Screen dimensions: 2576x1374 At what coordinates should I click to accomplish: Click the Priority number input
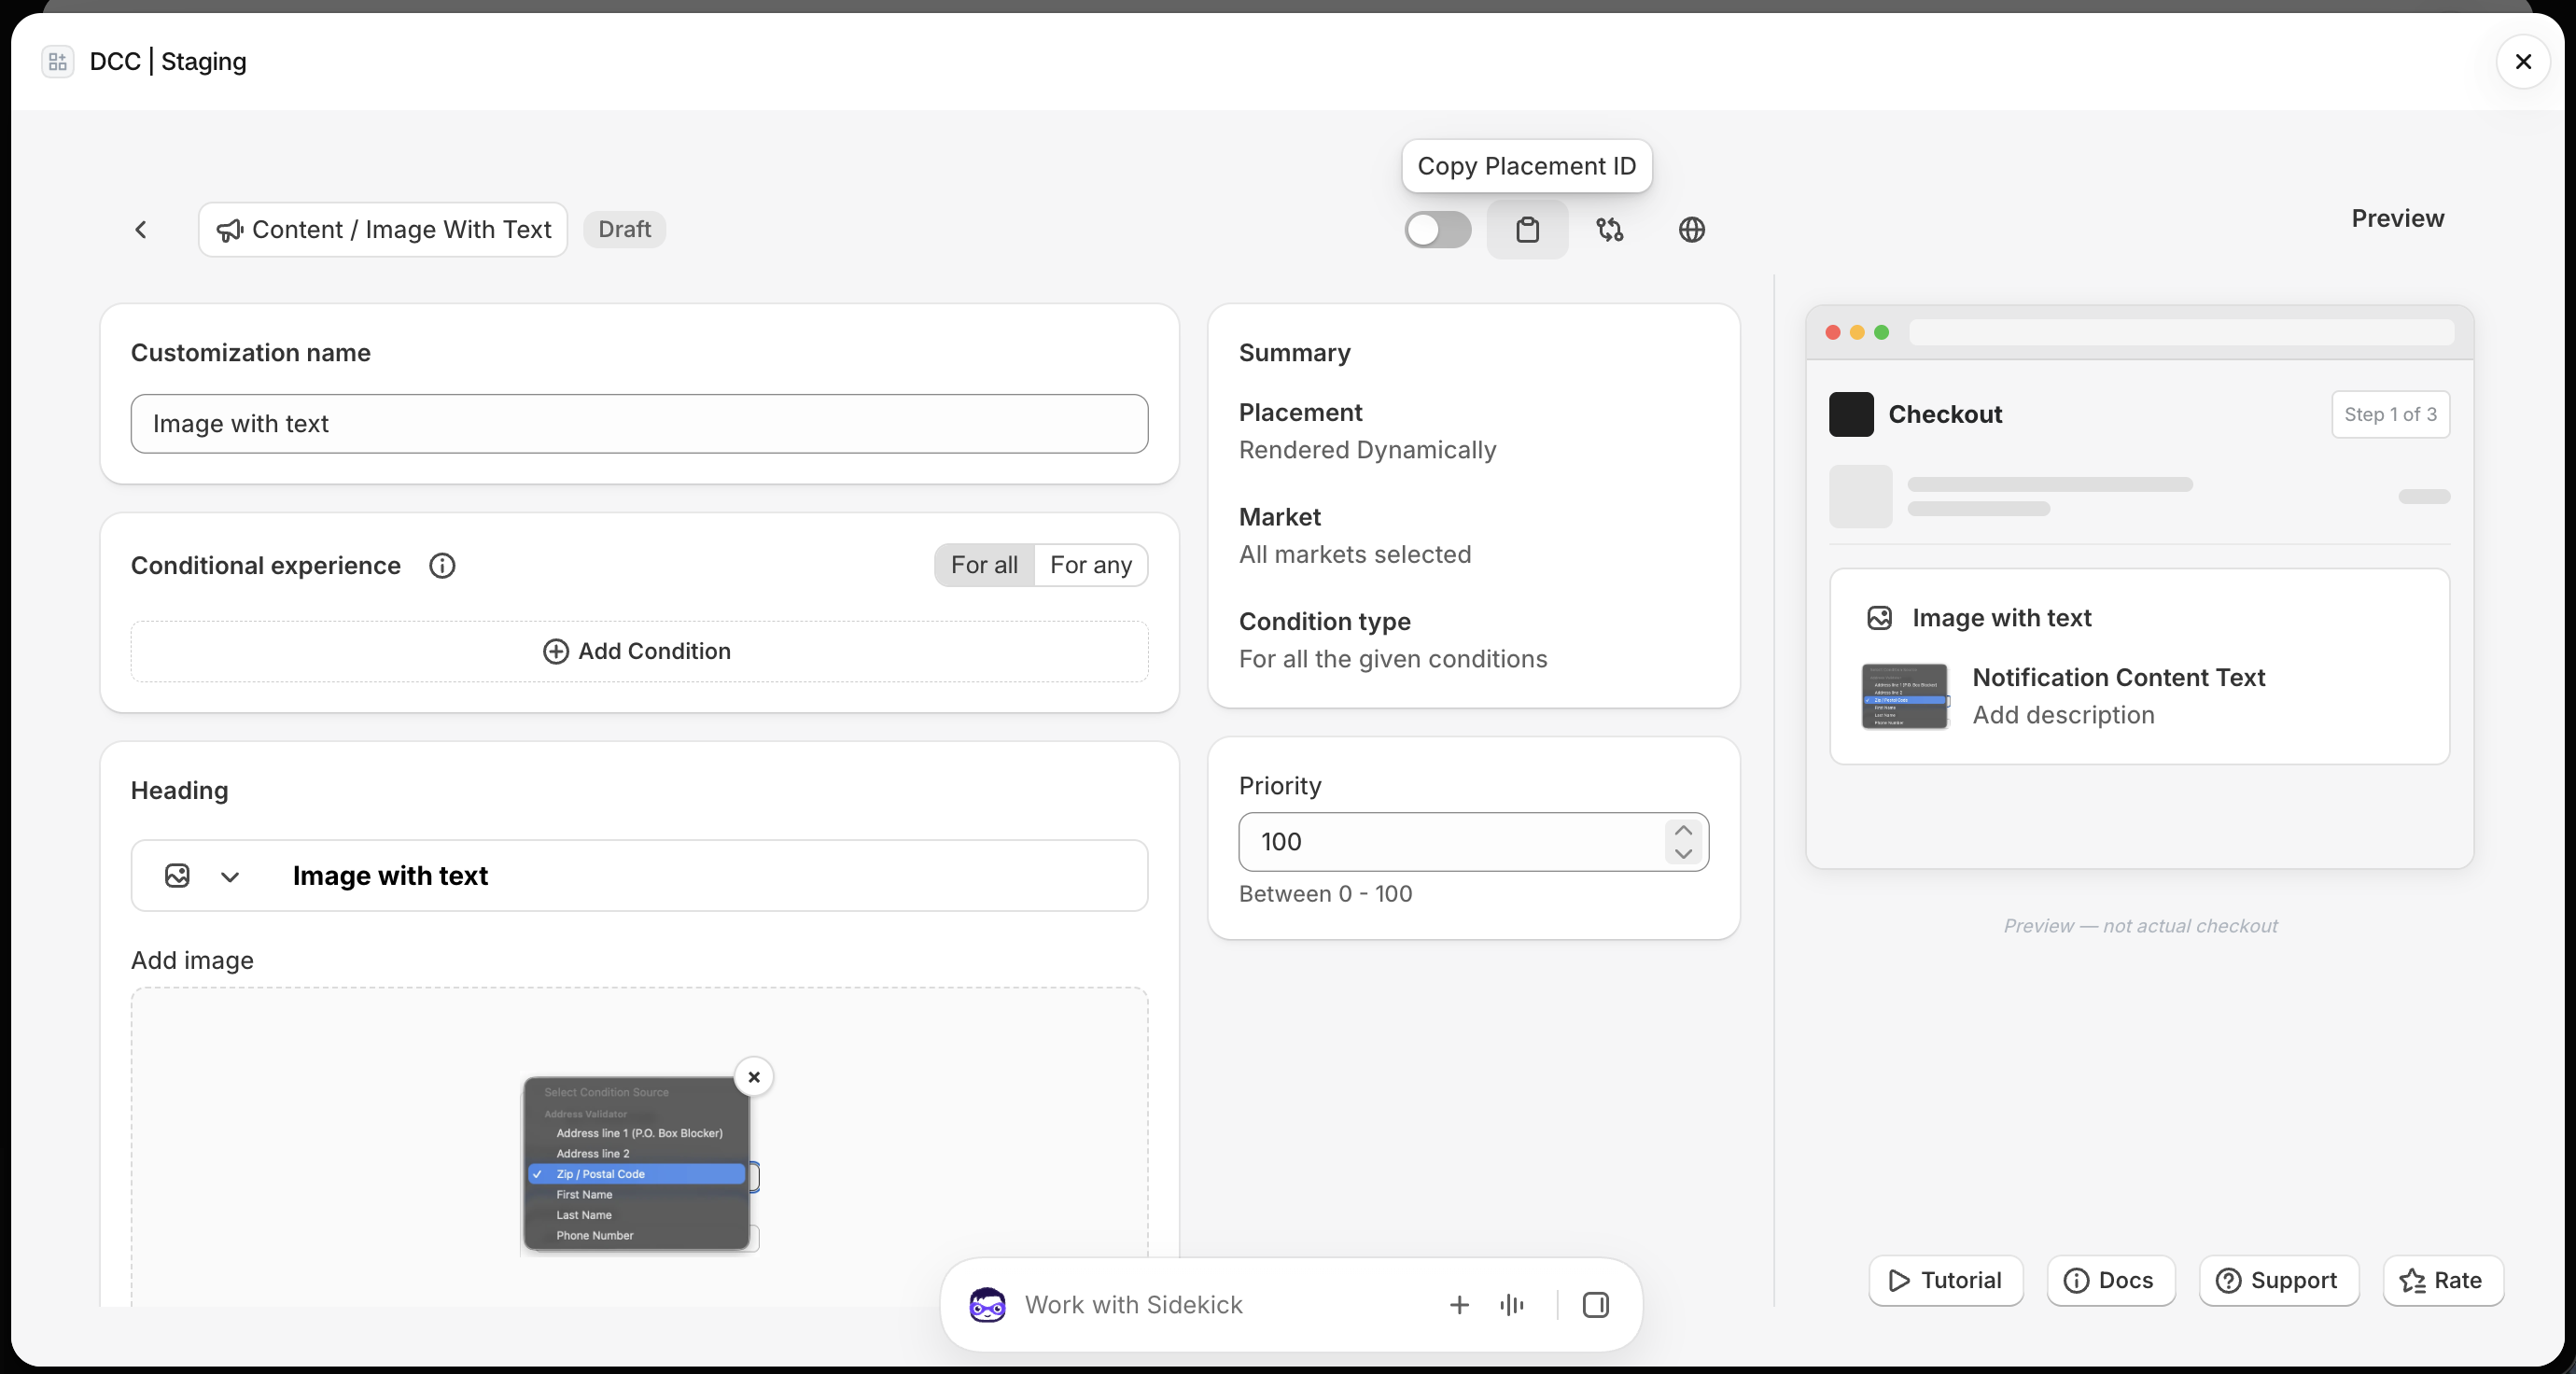pyautogui.click(x=1473, y=842)
